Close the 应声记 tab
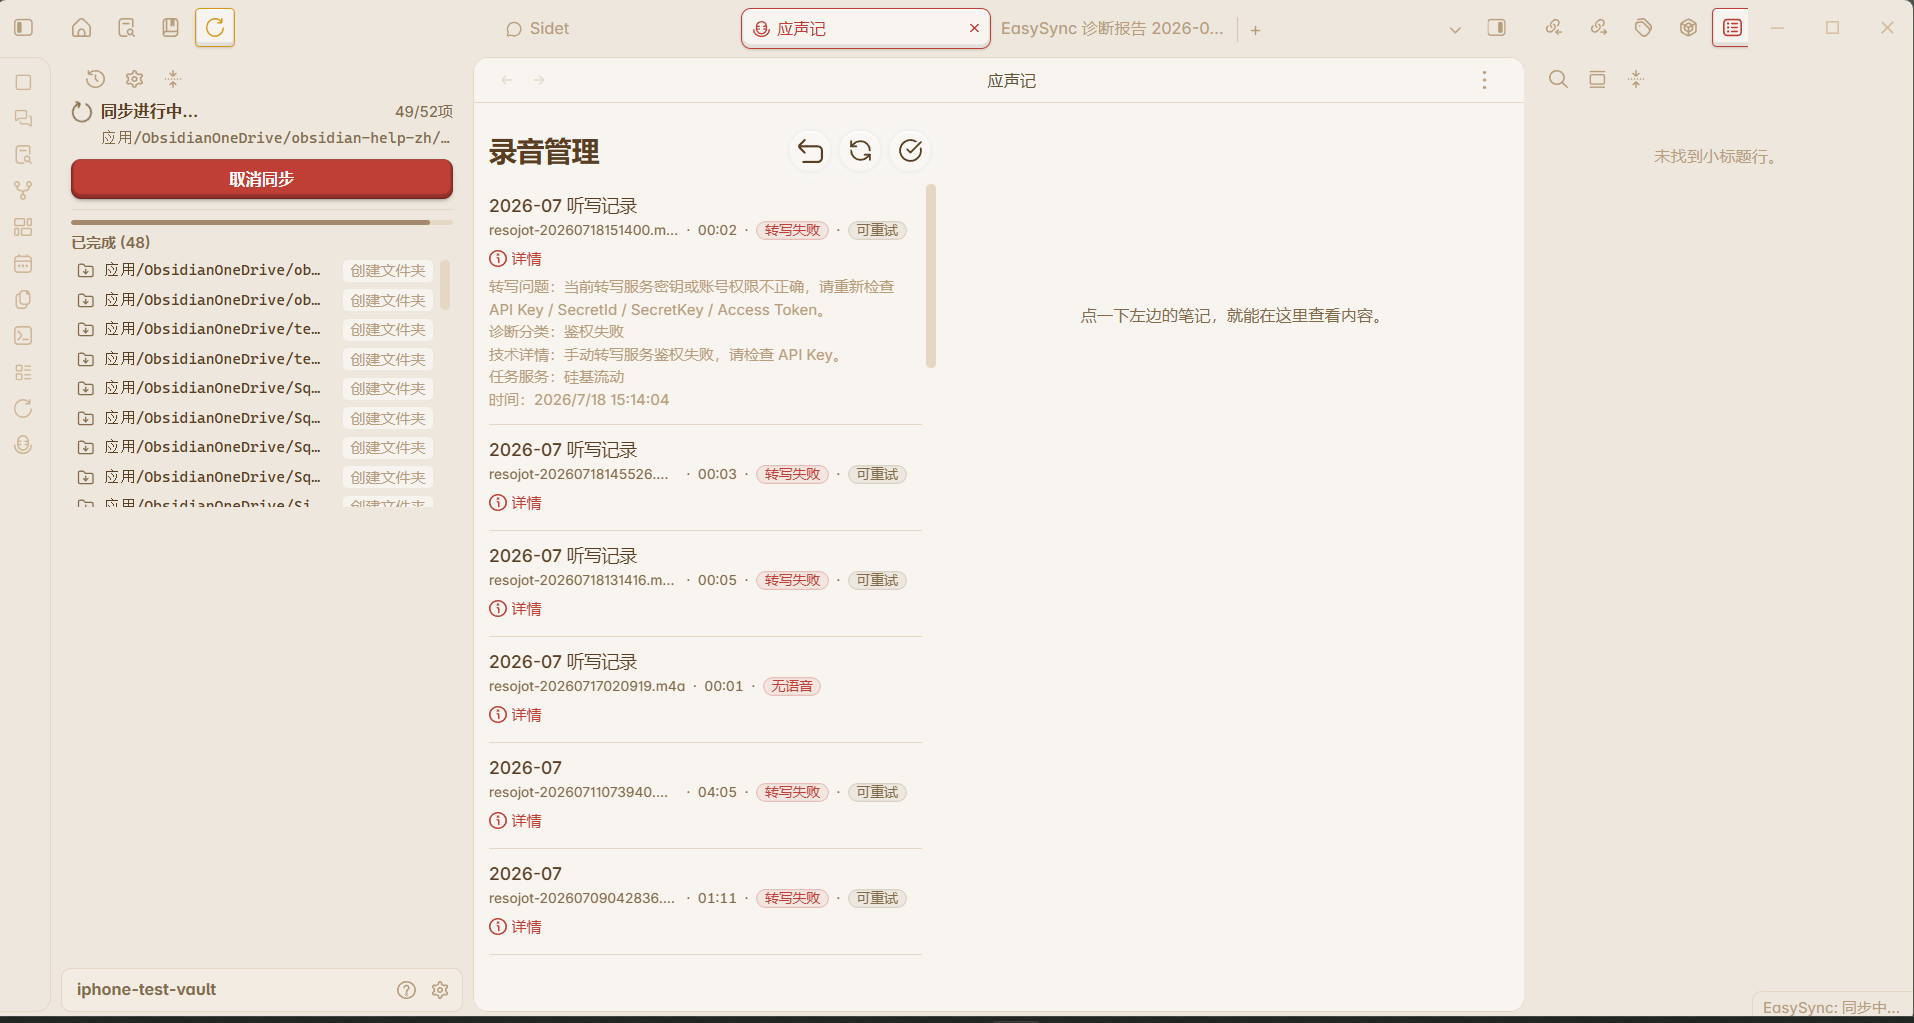This screenshot has height=1023, width=1914. pyautogui.click(x=974, y=29)
